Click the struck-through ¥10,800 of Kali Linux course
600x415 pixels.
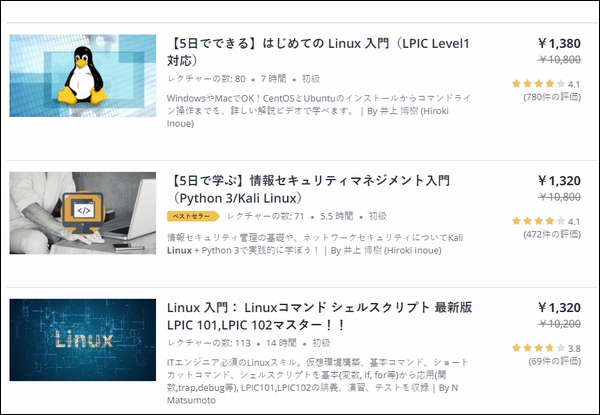click(559, 197)
